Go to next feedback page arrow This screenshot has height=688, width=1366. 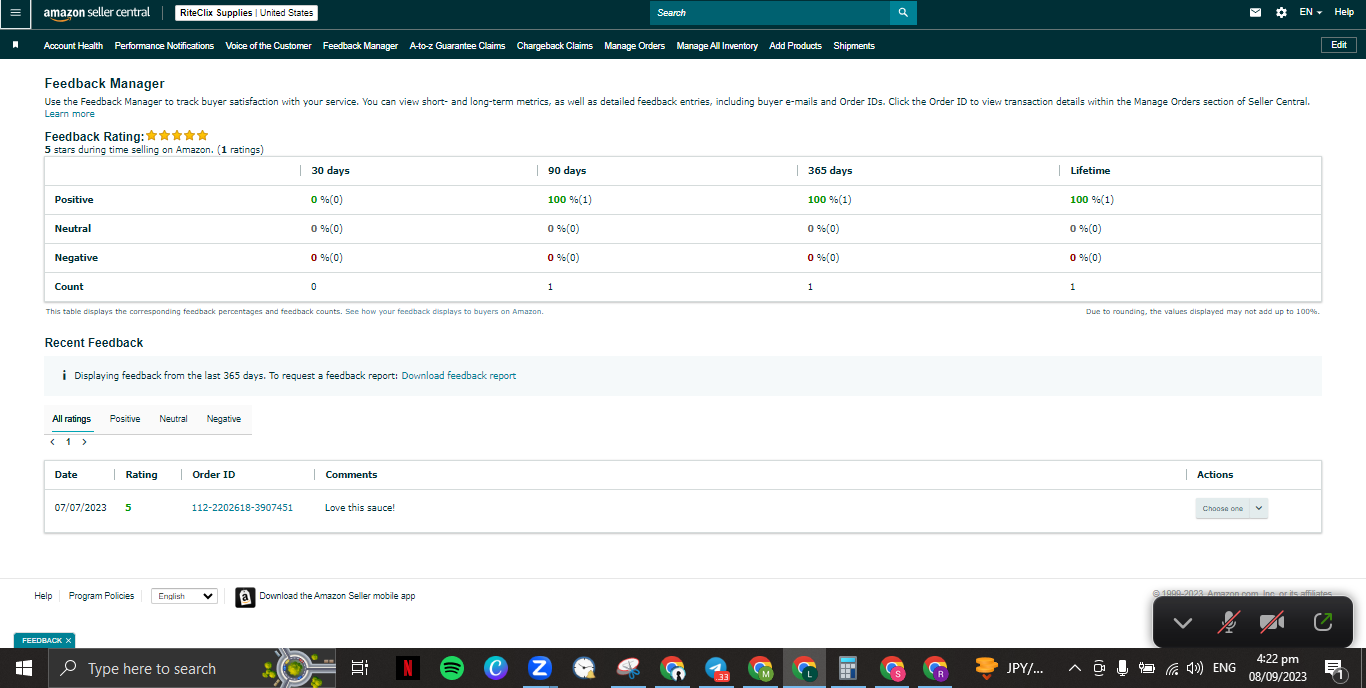click(84, 441)
